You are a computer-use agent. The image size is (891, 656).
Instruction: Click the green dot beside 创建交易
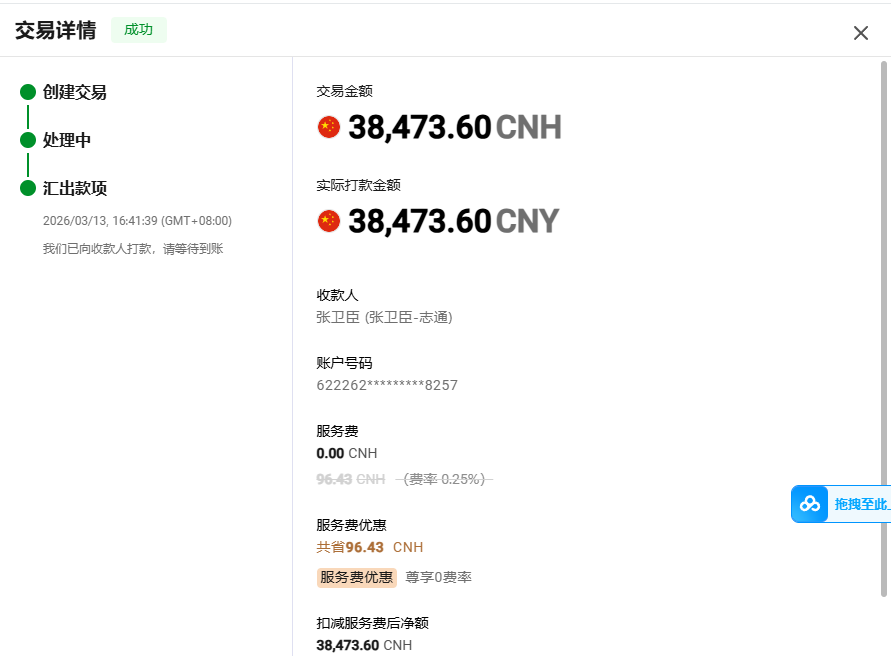[28, 92]
